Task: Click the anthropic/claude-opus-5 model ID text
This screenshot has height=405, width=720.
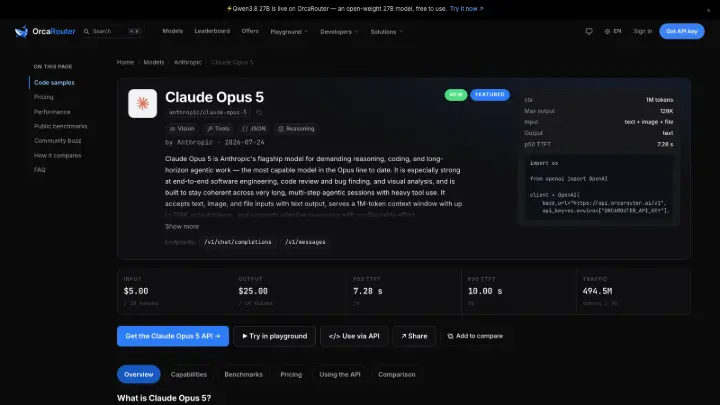Action: [x=208, y=112]
